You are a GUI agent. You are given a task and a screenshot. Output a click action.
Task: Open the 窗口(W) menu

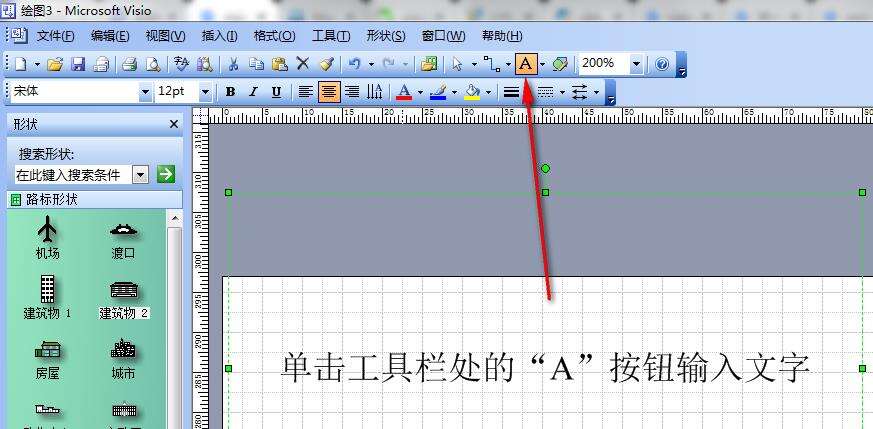tap(444, 36)
